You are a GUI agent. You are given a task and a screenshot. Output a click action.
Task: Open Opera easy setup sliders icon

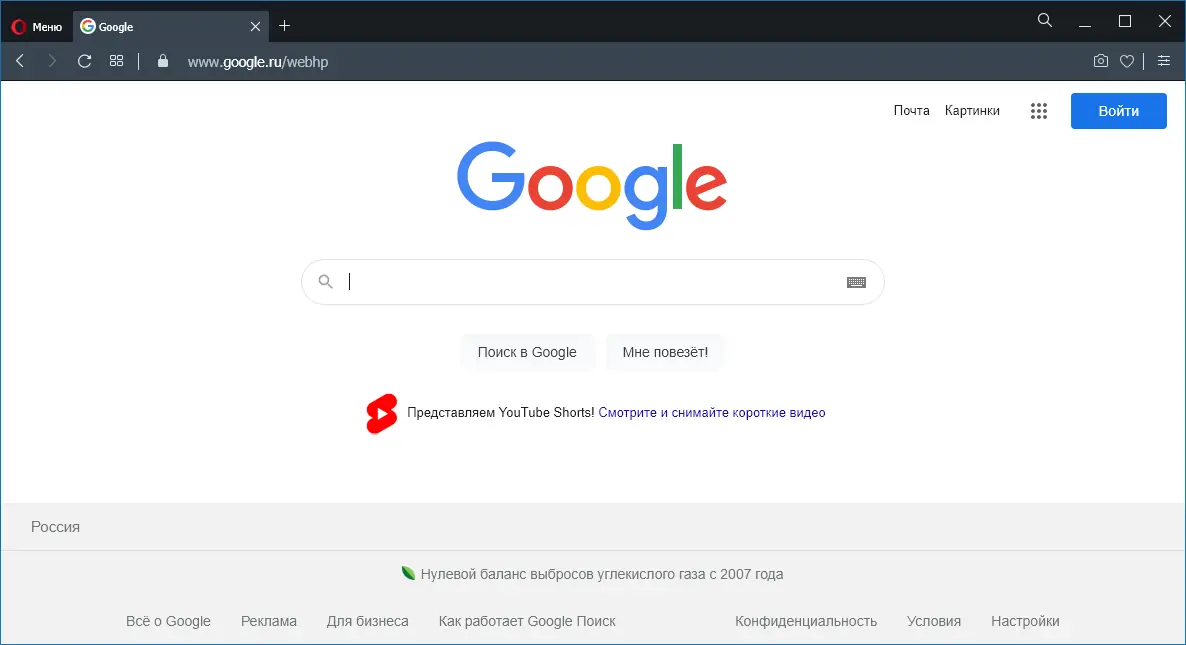(1164, 61)
